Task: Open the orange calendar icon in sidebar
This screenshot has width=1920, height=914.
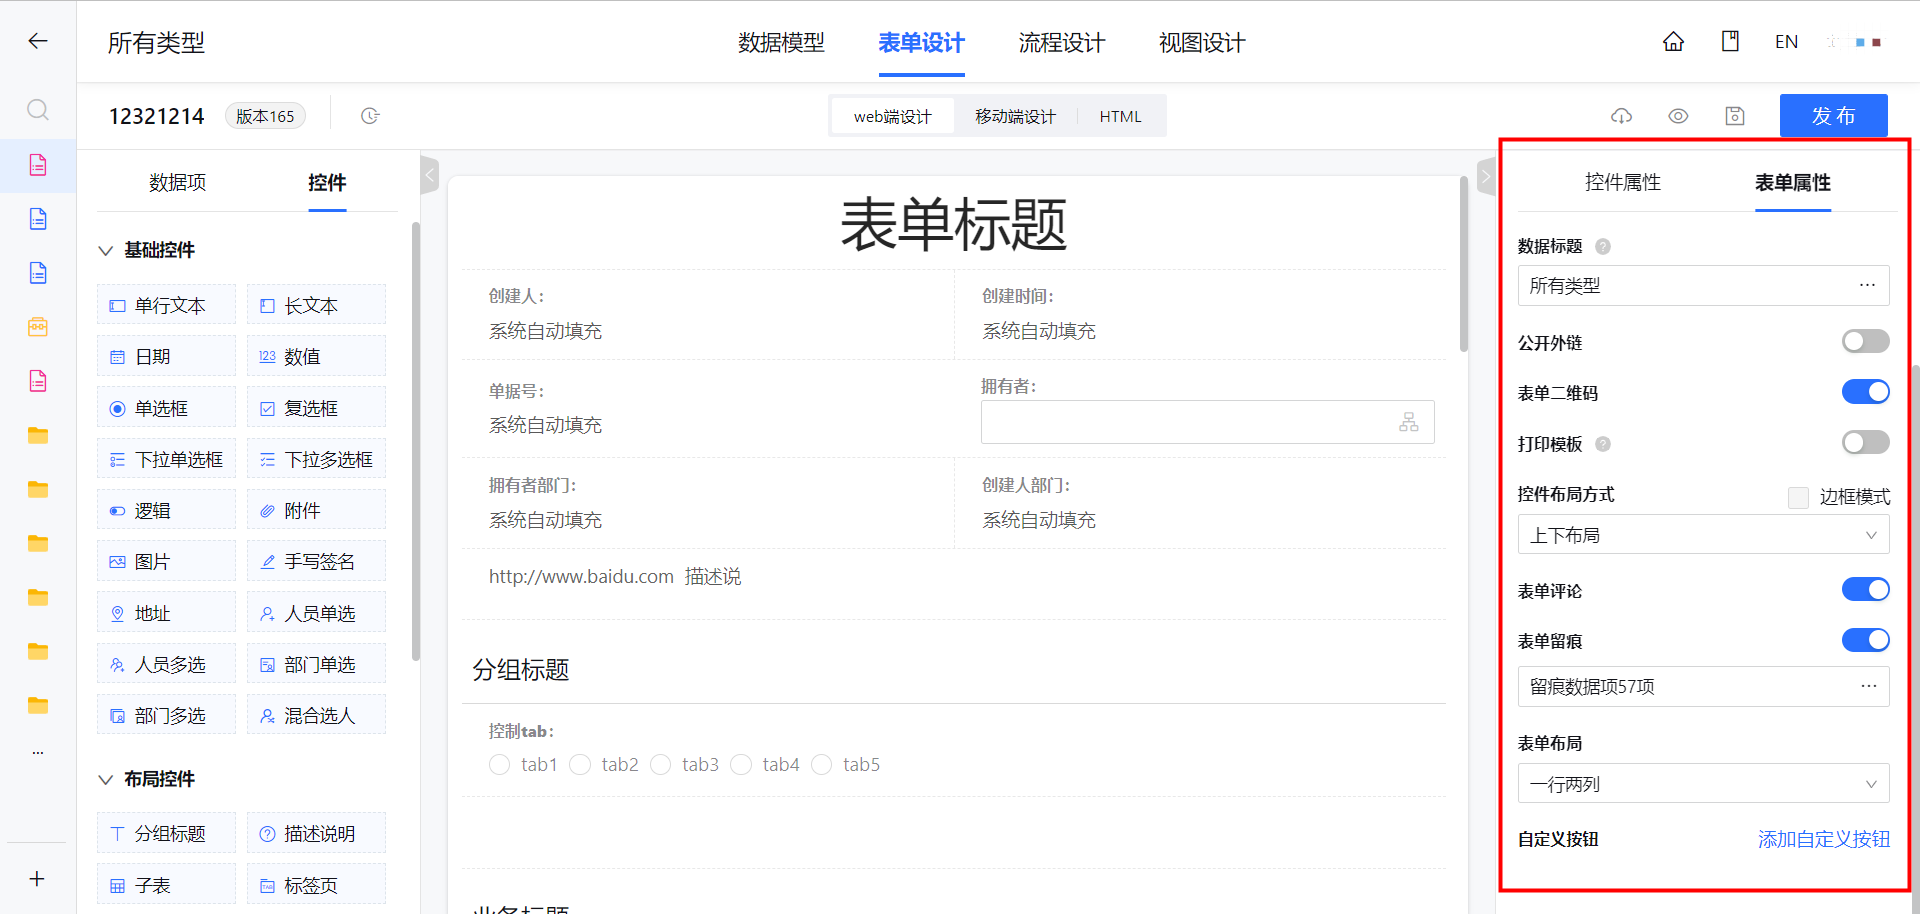Action: point(38,327)
